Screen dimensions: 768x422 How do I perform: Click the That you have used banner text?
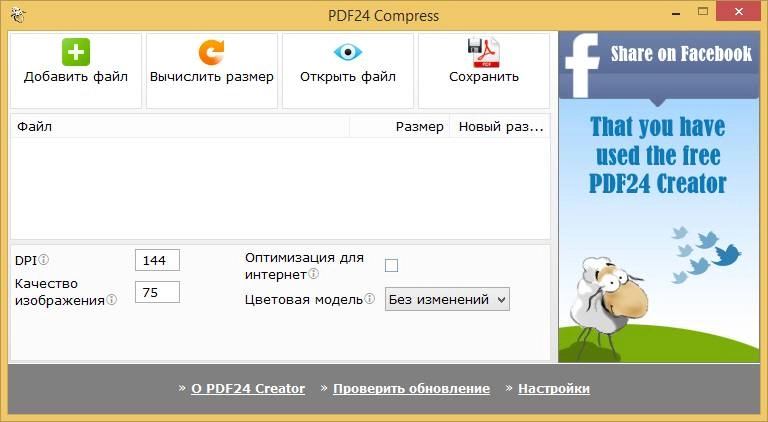(x=658, y=155)
